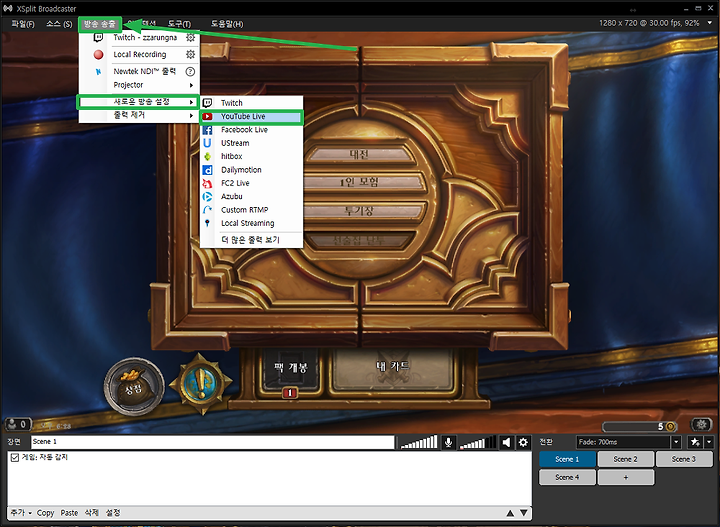The height and width of the screenshot is (527, 720).
Task: Open audio settings gear icon
Action: (x=523, y=443)
